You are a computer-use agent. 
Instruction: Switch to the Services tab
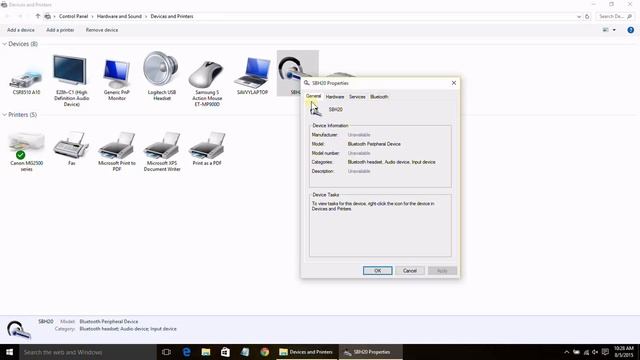pos(357,97)
